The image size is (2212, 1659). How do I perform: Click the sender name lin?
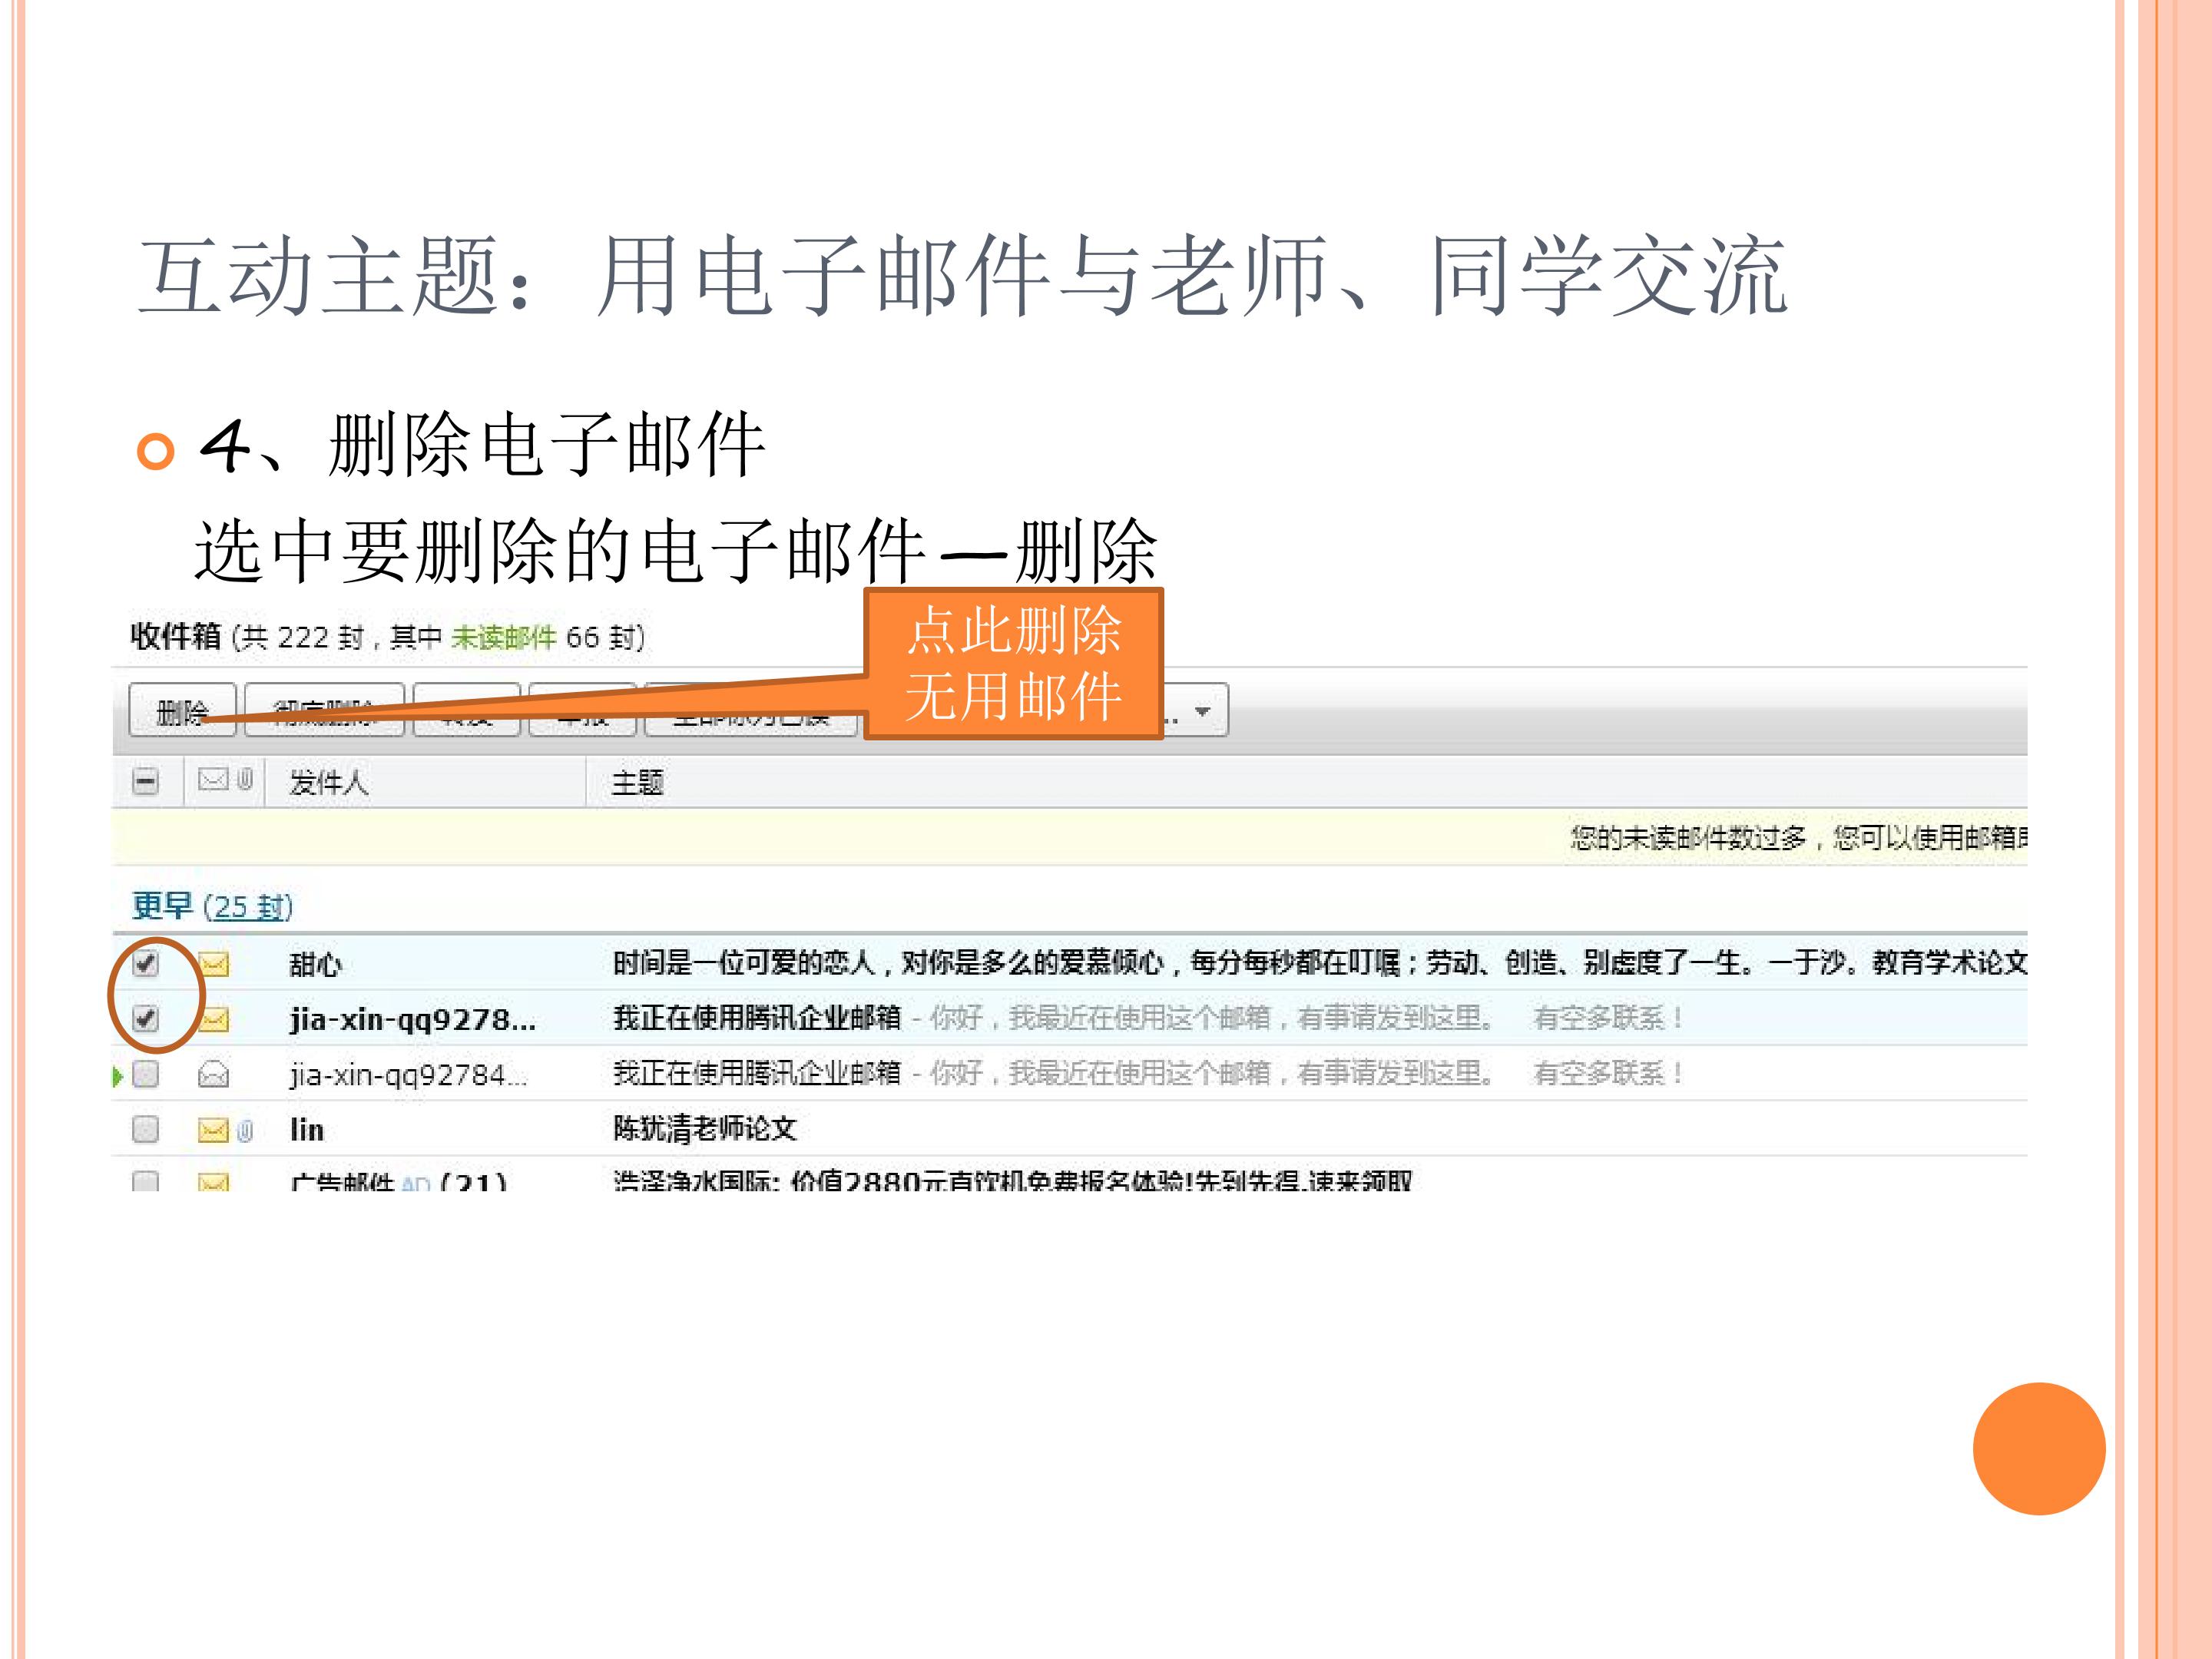307,1130
